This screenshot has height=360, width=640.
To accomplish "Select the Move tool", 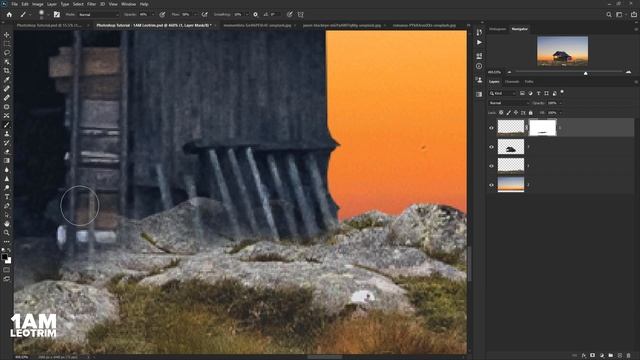I will click(x=7, y=35).
